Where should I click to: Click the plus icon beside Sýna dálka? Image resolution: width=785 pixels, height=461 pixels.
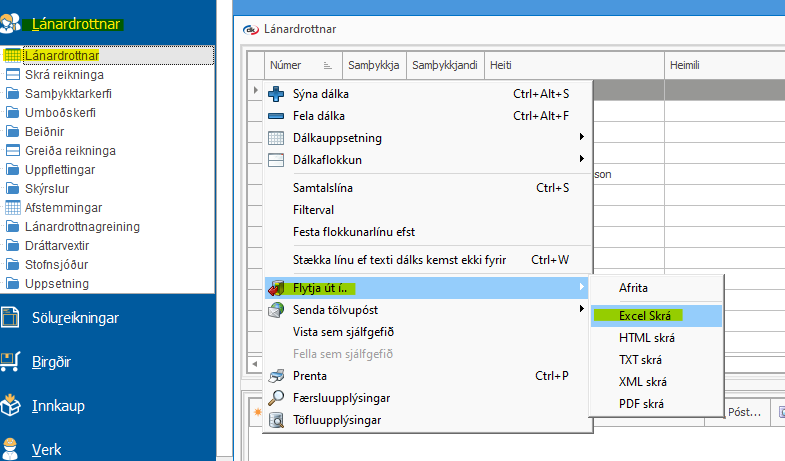278,94
